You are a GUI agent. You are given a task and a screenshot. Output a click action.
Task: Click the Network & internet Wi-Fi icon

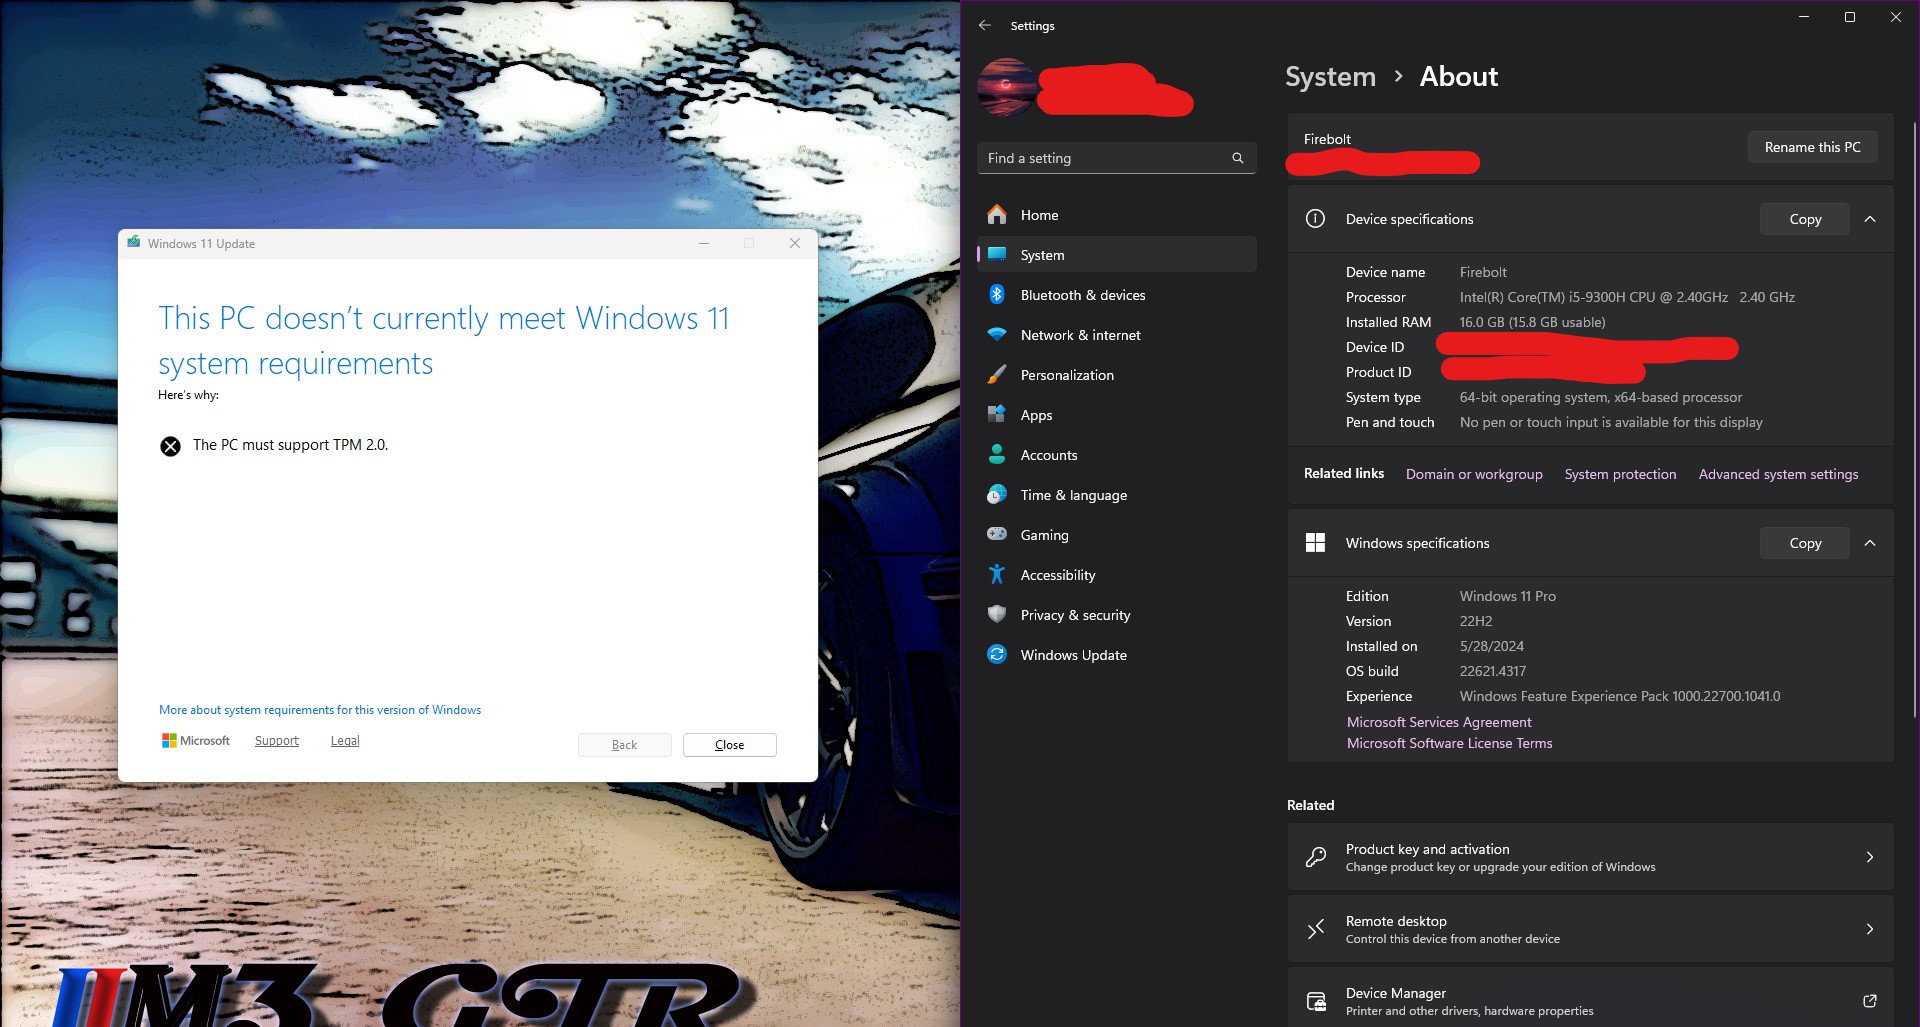[x=997, y=335]
